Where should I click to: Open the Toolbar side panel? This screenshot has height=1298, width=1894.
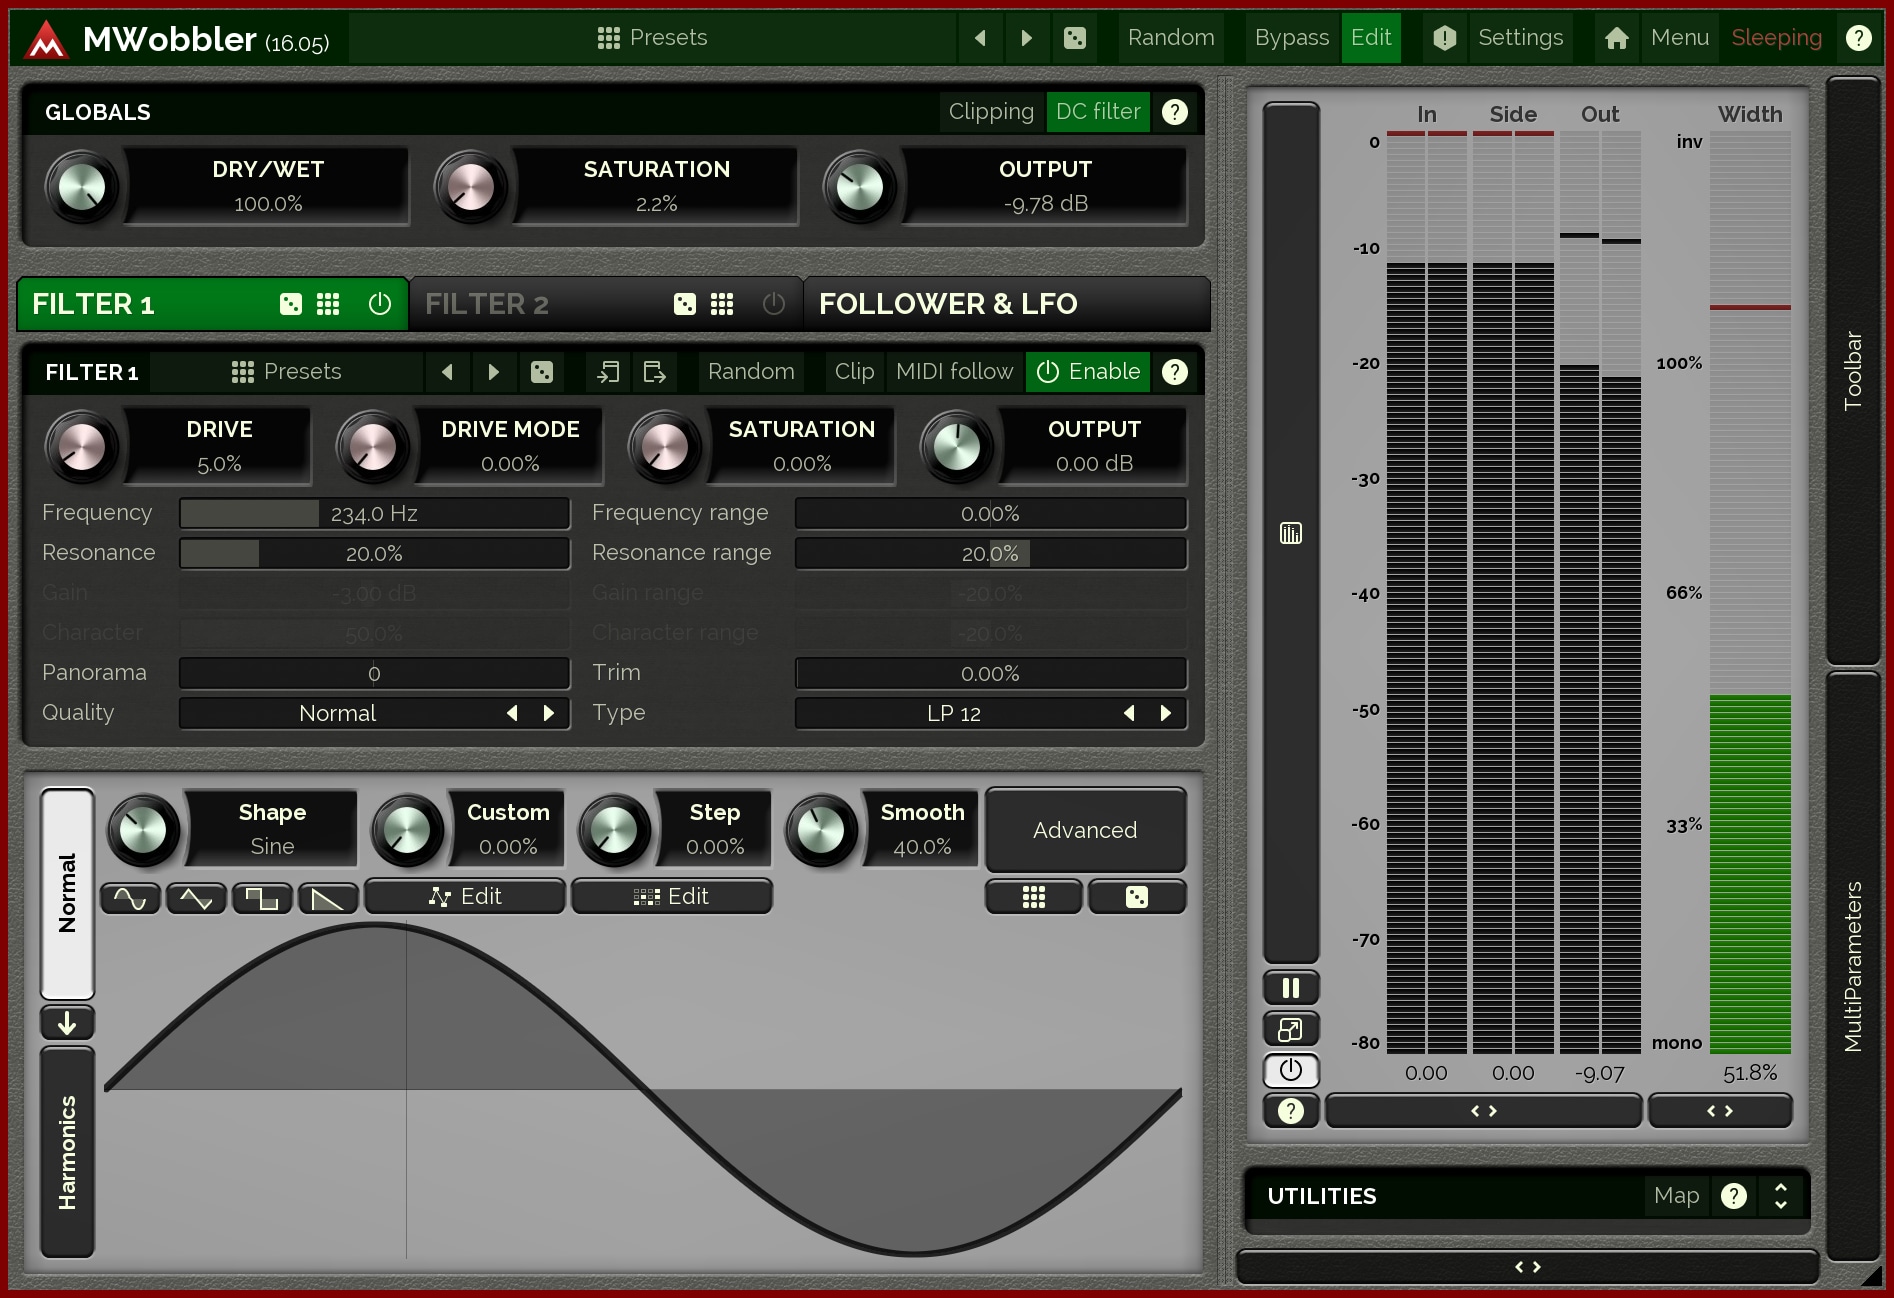pyautogui.click(x=1853, y=370)
